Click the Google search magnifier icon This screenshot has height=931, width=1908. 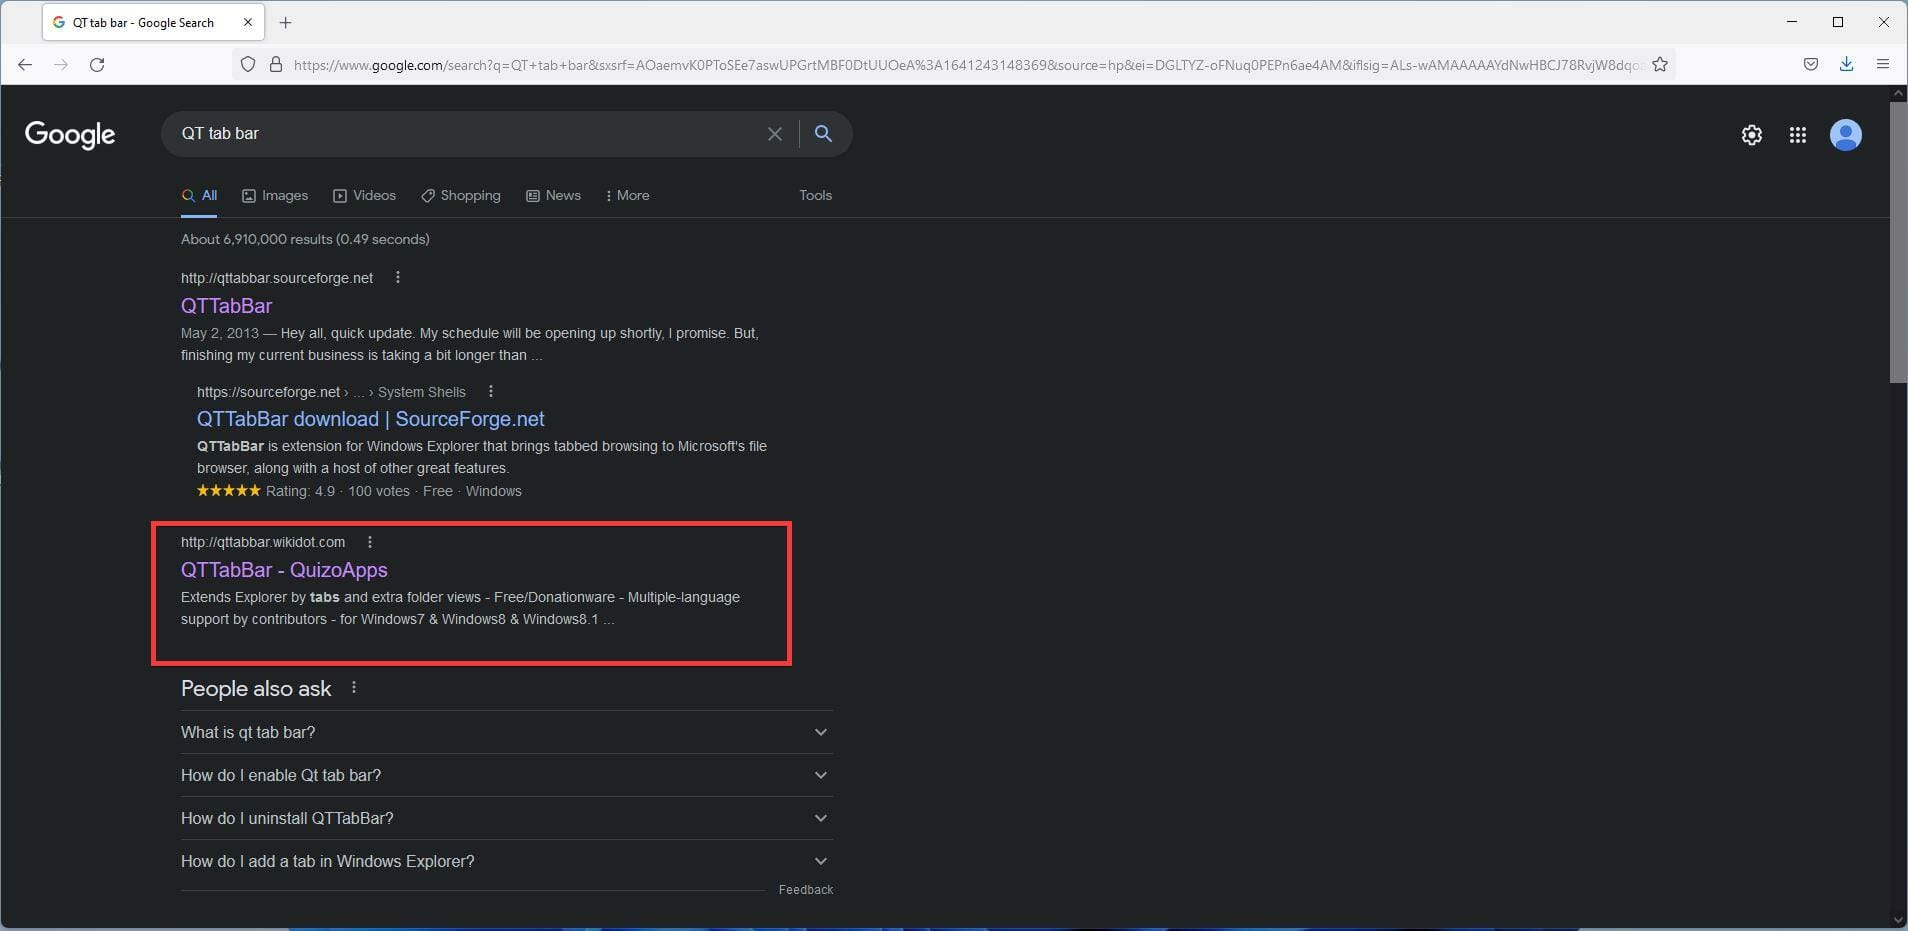pyautogui.click(x=823, y=134)
